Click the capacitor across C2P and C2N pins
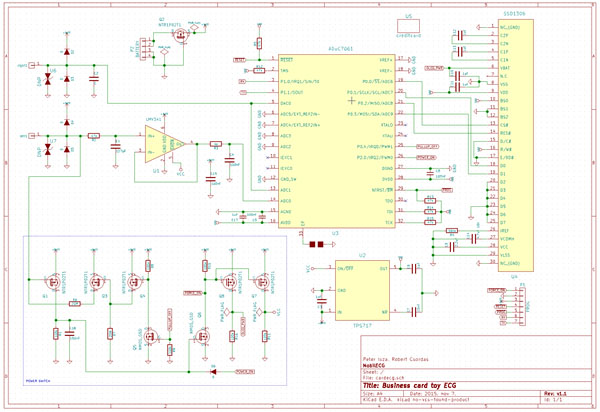600x412 pixels. click(460, 36)
